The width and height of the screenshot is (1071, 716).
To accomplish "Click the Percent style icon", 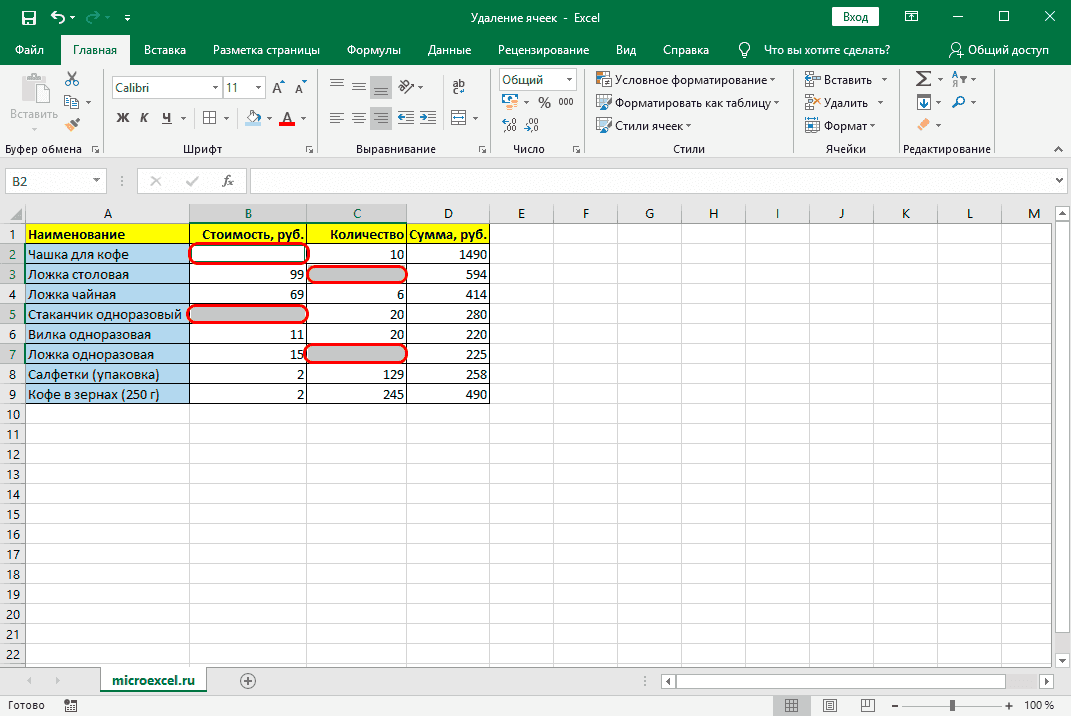I will tap(544, 102).
